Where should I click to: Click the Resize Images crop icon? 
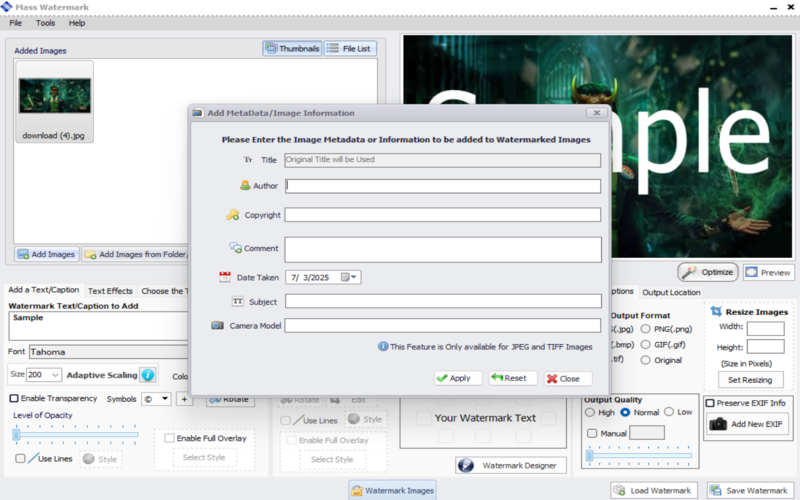click(716, 311)
